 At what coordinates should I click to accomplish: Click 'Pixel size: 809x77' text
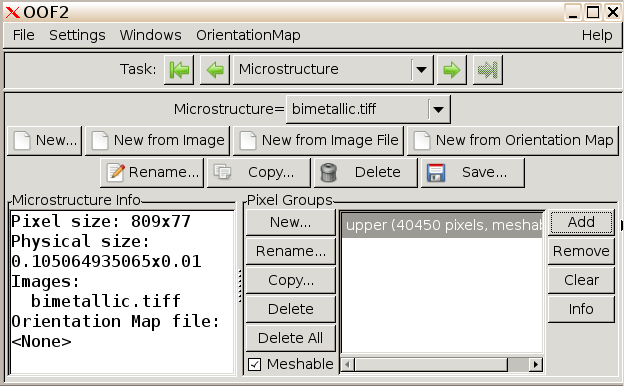pyautogui.click(x=101, y=222)
